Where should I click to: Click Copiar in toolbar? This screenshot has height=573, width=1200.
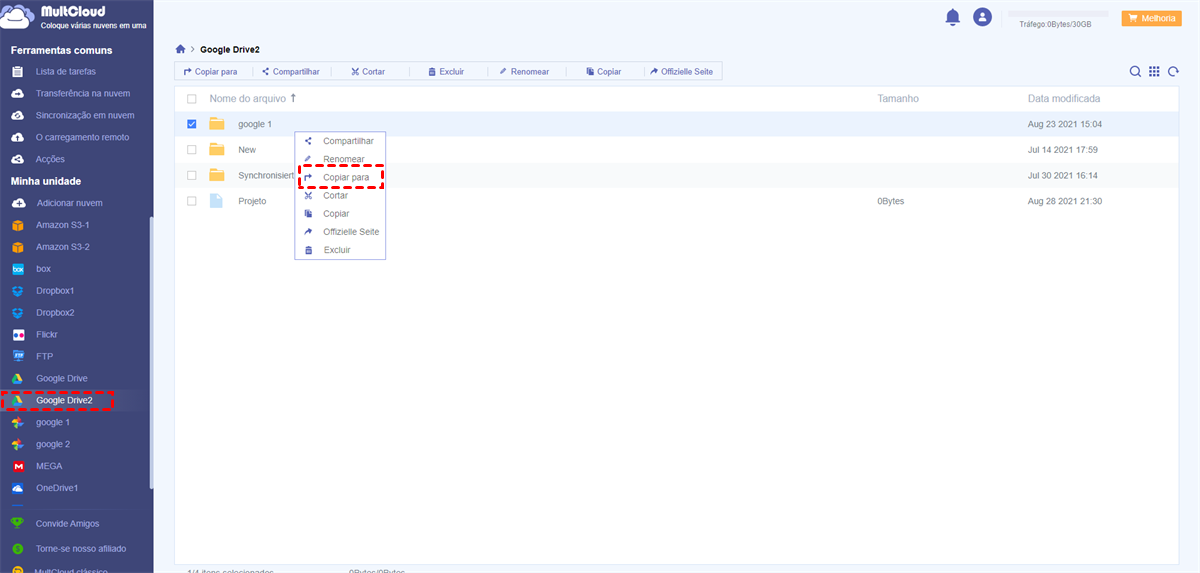point(603,72)
